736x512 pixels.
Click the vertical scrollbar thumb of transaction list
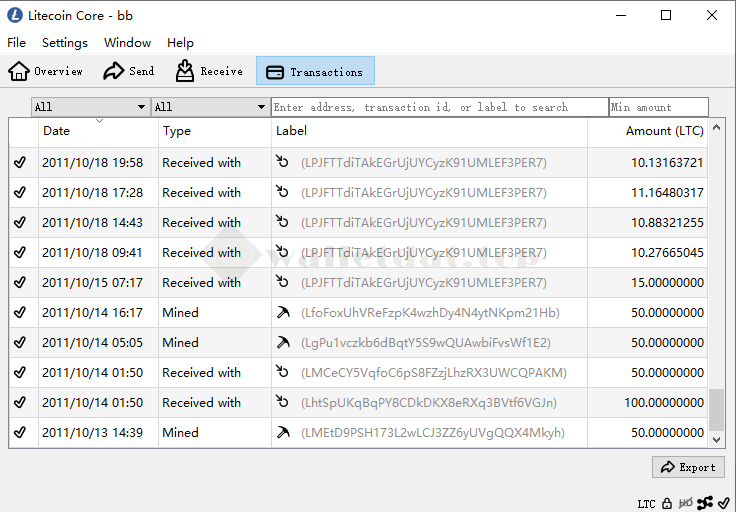coord(715,408)
